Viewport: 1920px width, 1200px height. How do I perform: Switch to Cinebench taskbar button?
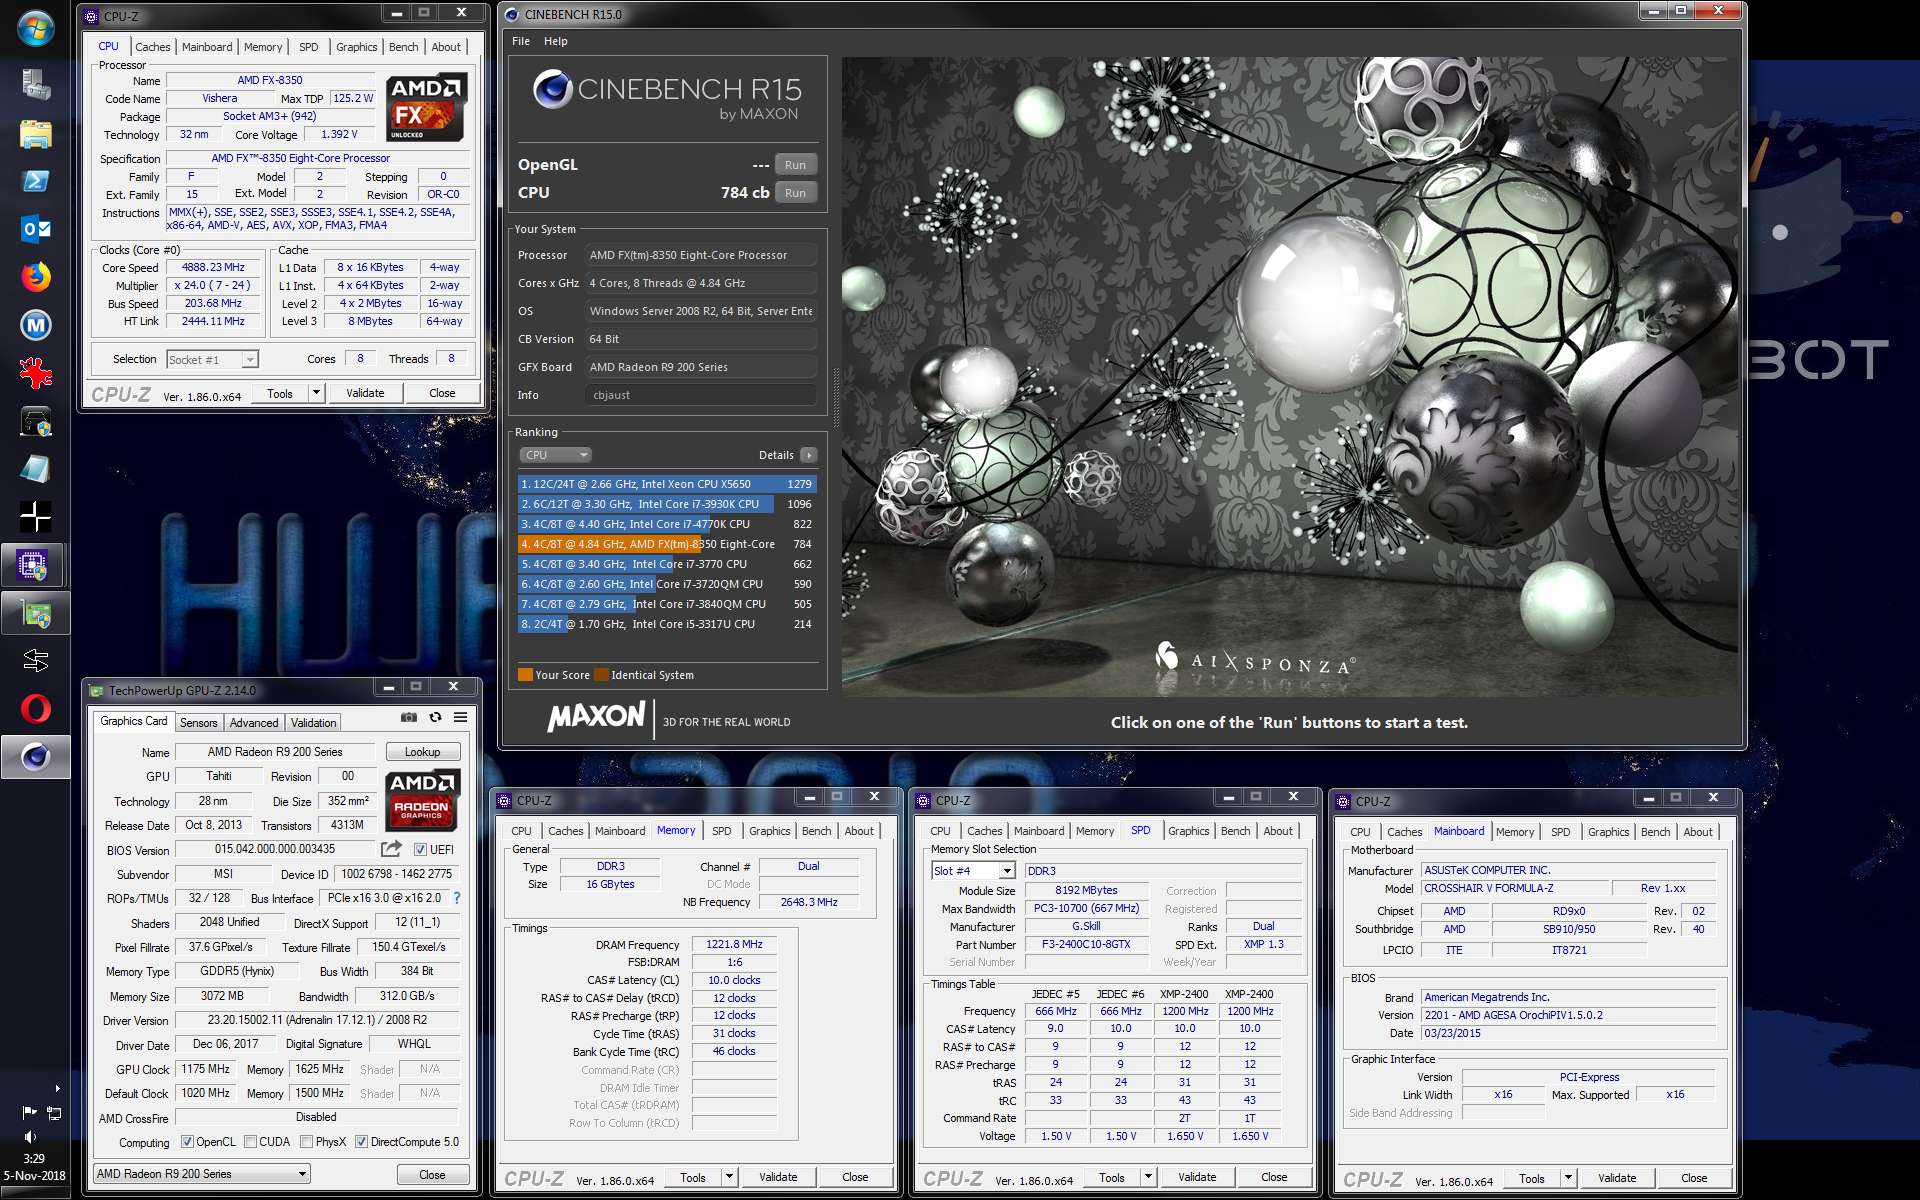coord(35,757)
